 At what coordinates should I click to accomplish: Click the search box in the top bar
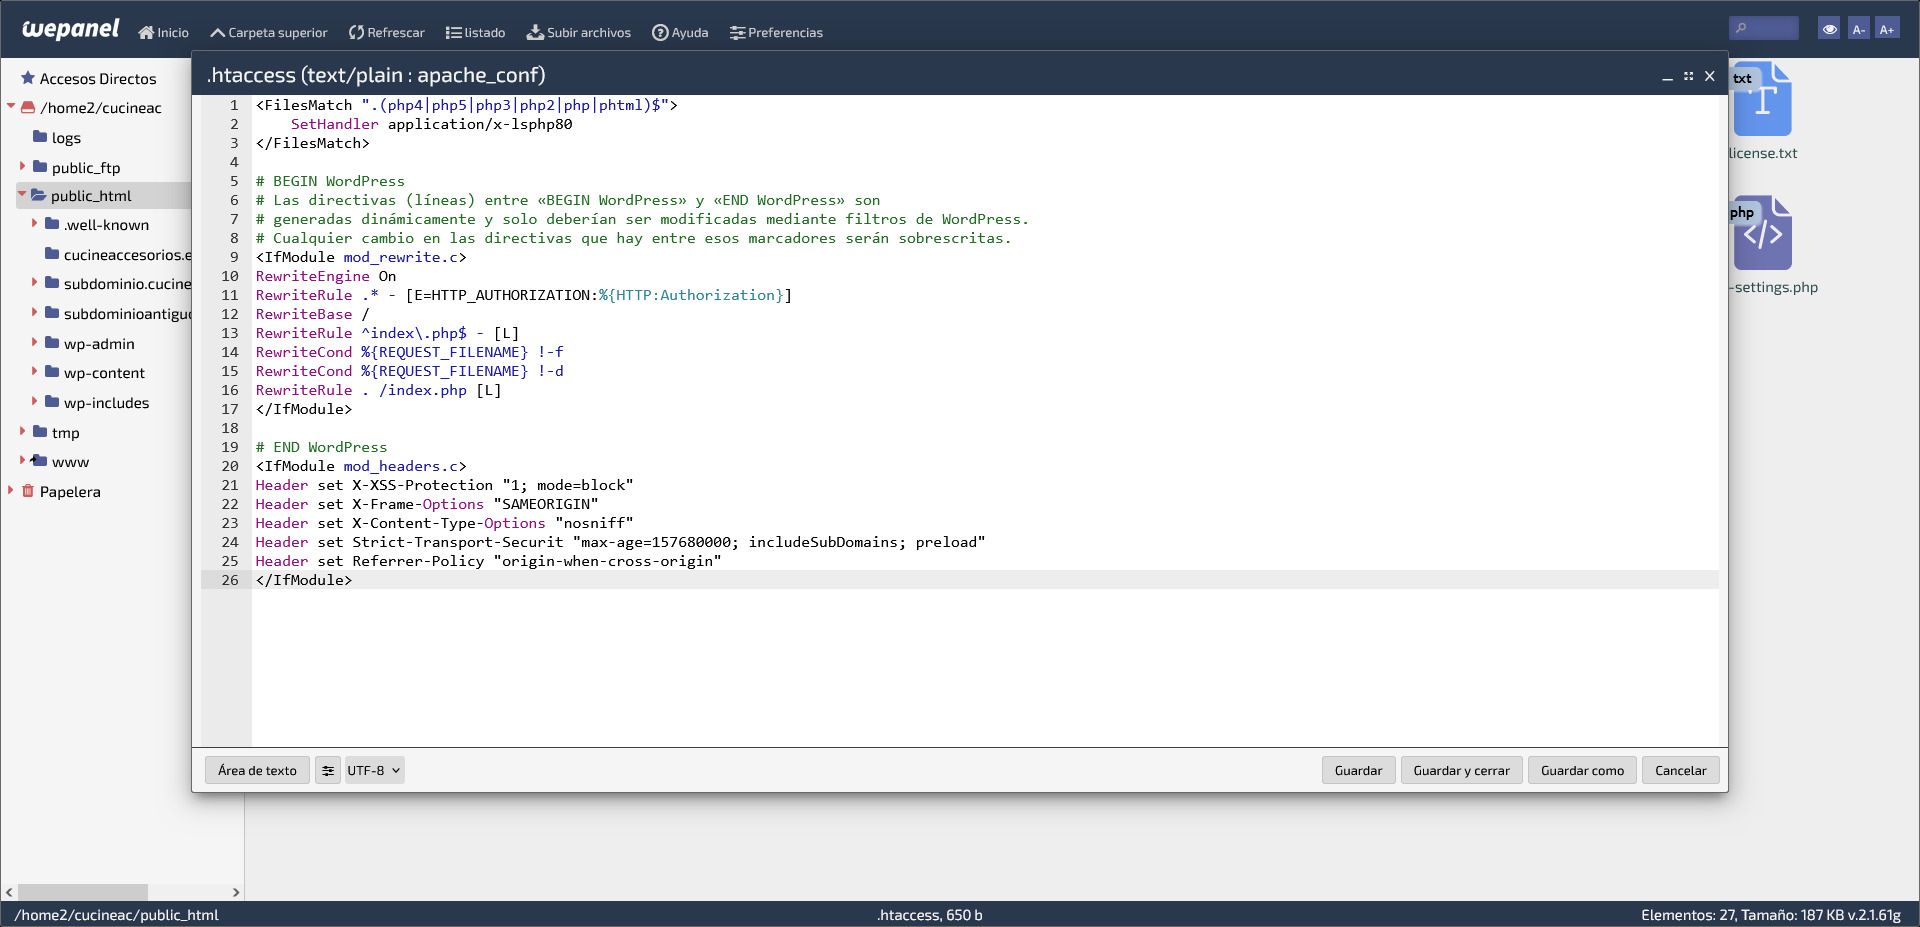coord(1764,29)
